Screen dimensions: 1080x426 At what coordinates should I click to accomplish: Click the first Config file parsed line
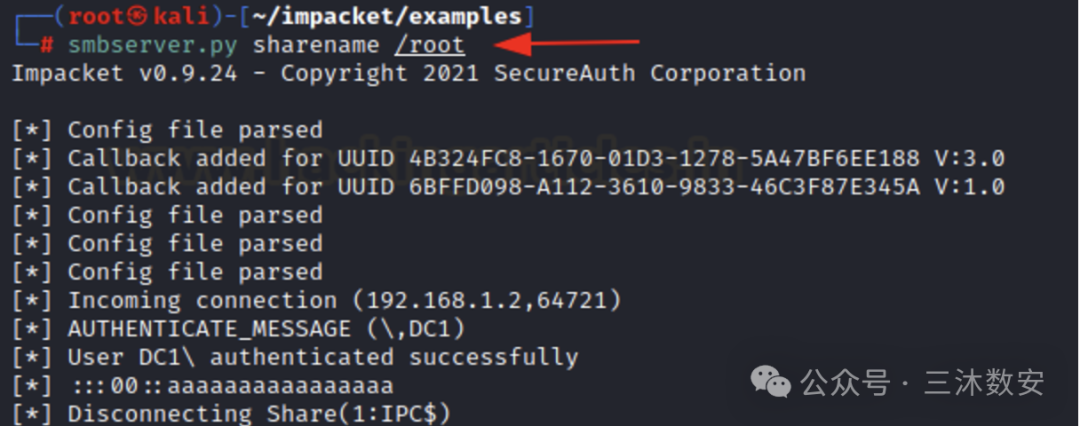tap(167, 130)
